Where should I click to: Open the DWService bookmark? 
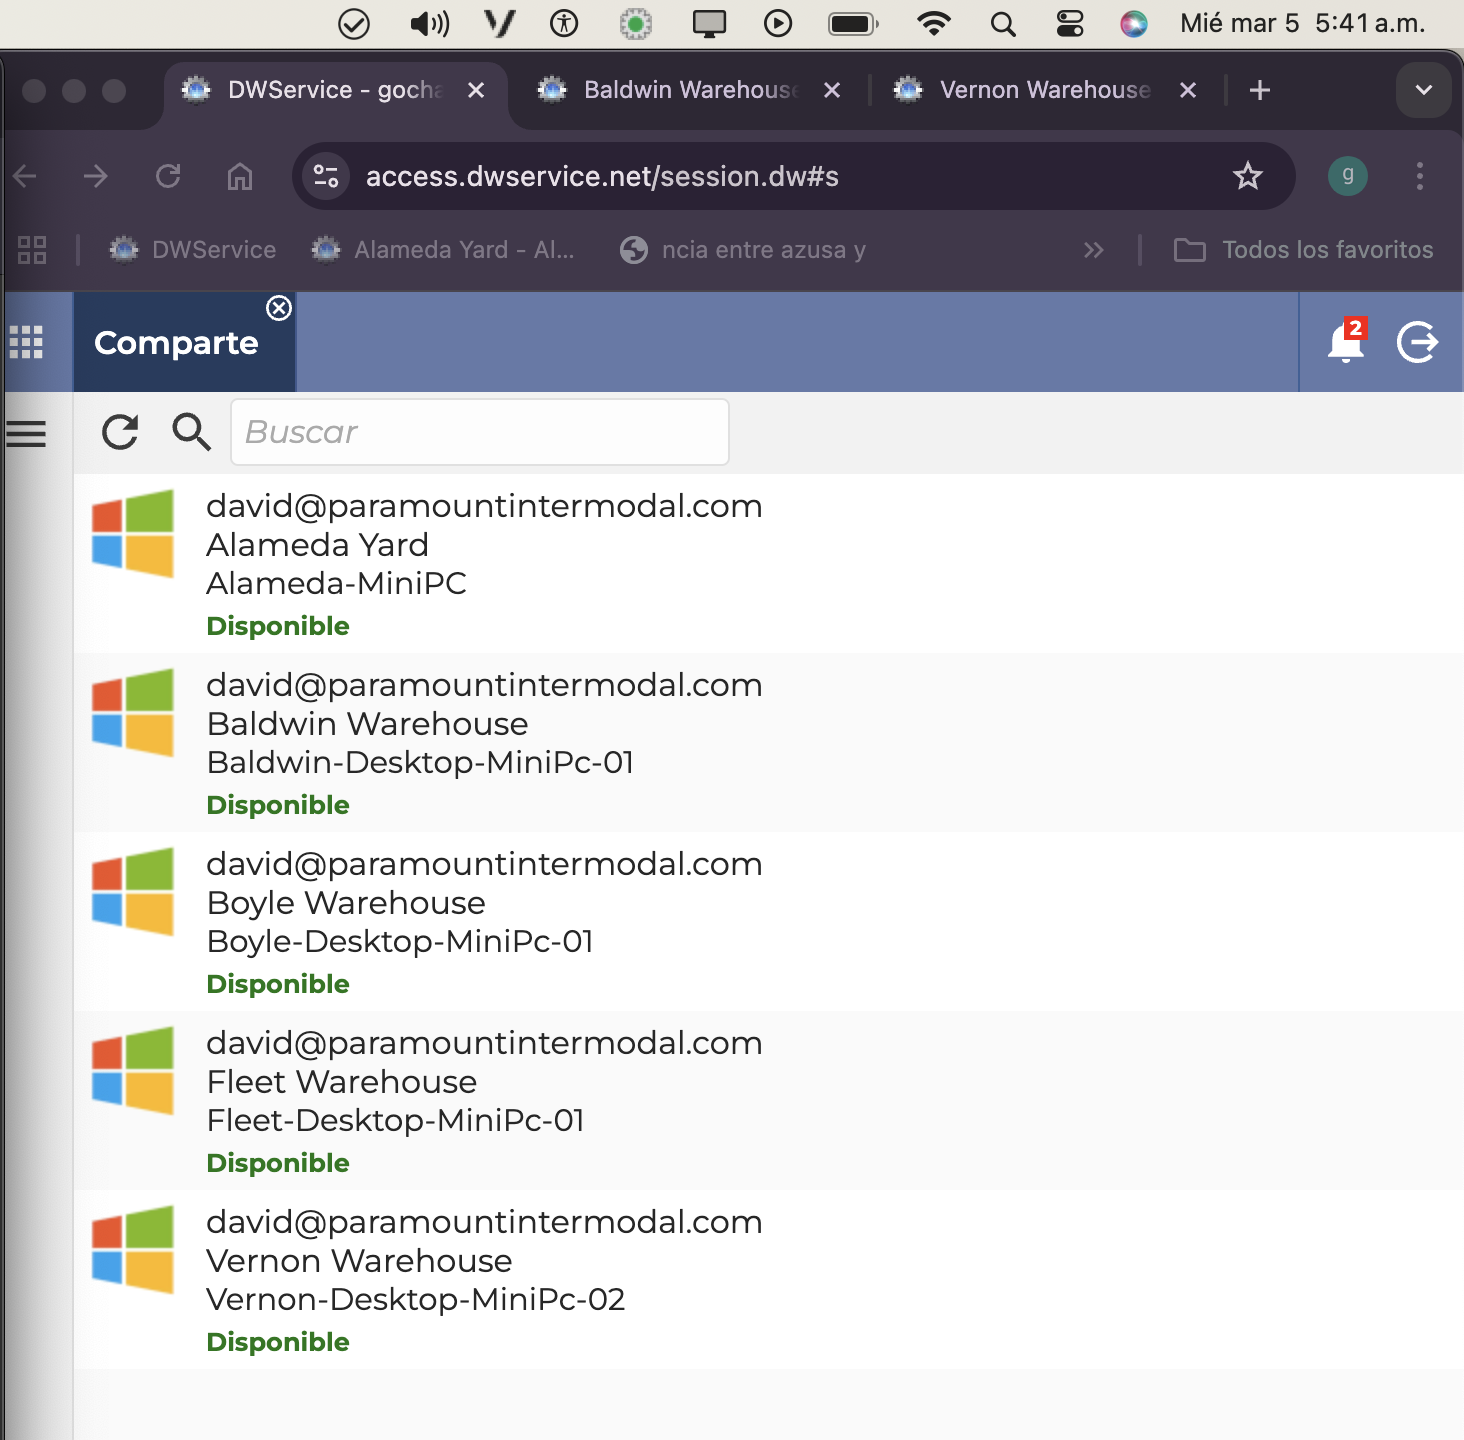pos(192,250)
